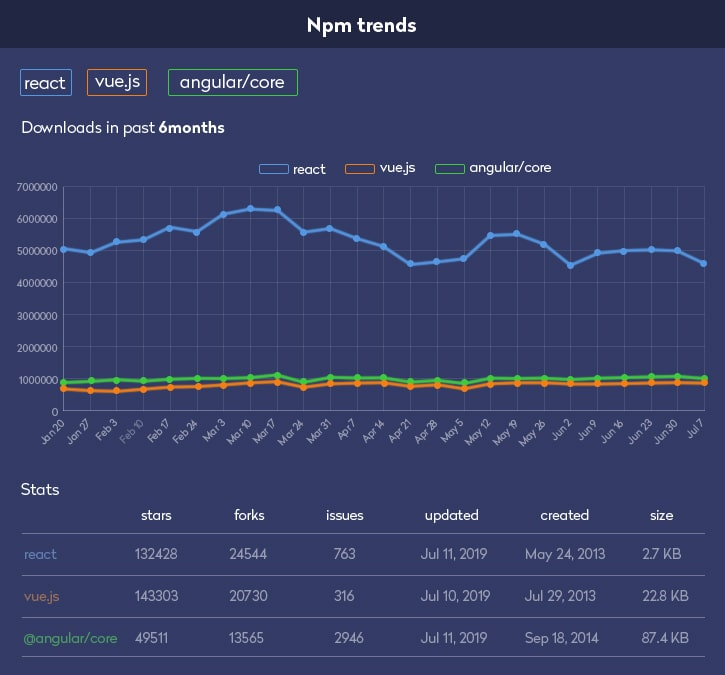Toggle react series in chart legend
The image size is (725, 675).
309,169
